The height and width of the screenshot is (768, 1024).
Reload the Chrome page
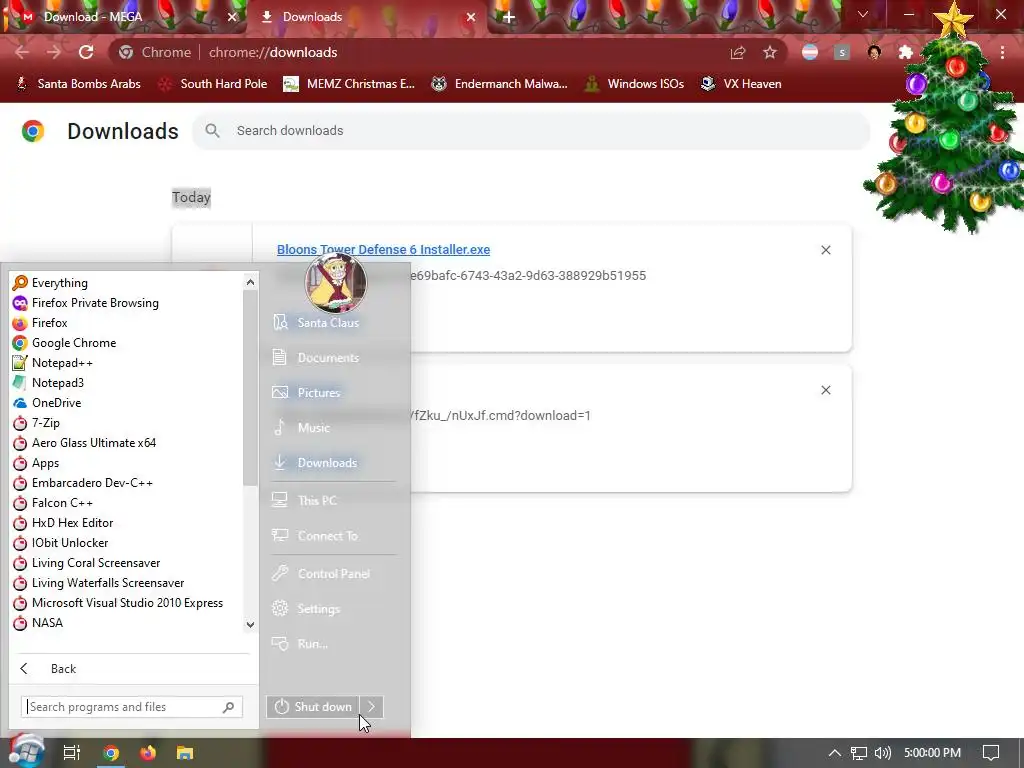[x=86, y=52]
